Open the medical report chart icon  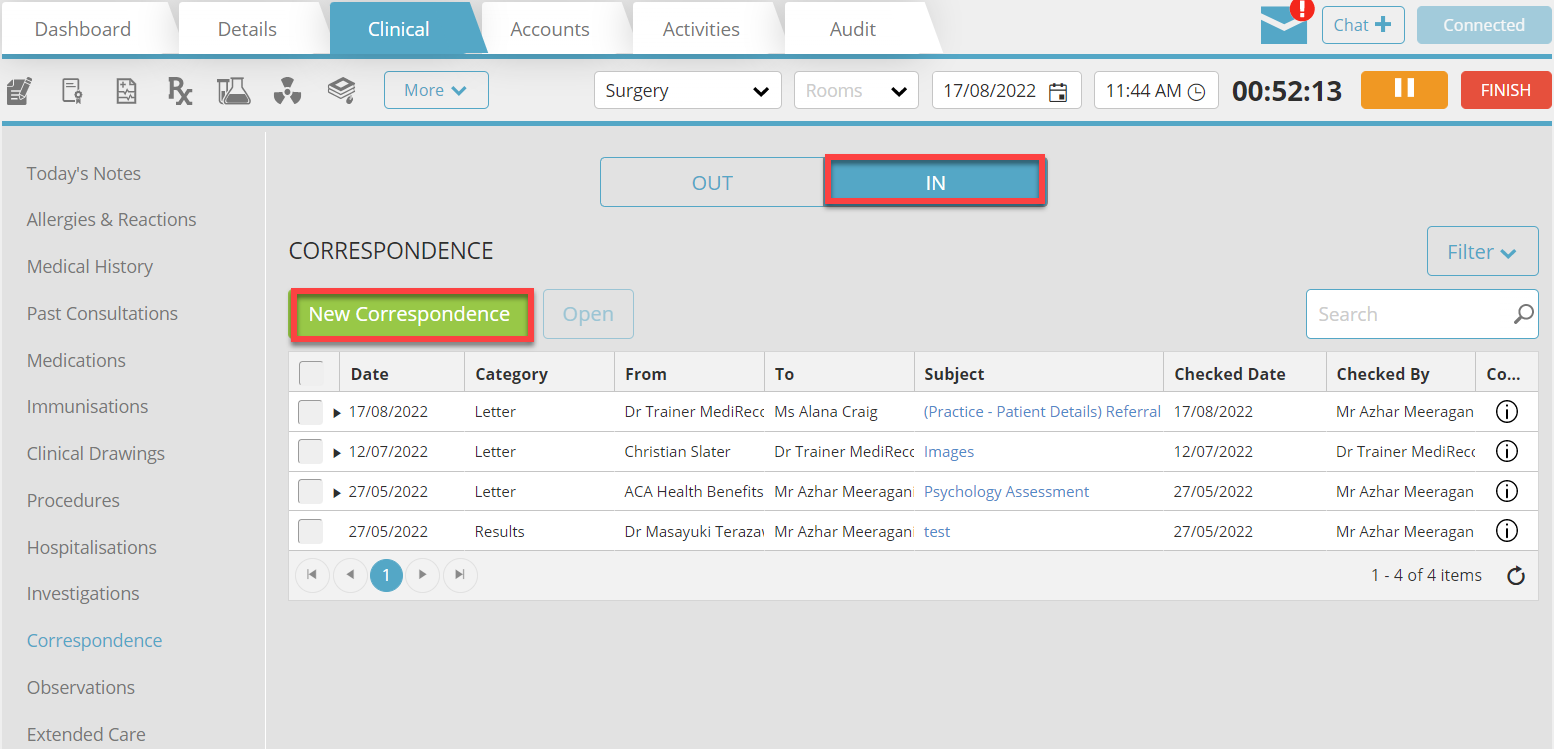126,91
